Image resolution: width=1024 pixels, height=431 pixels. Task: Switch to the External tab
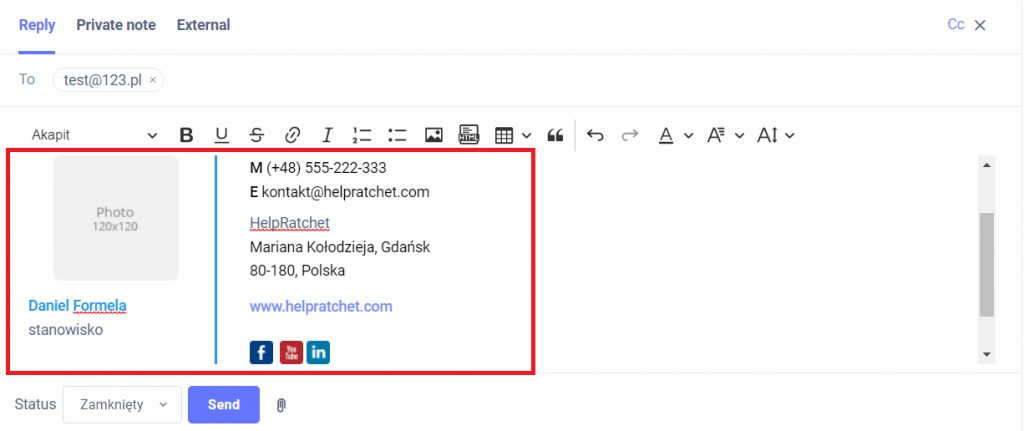click(203, 25)
